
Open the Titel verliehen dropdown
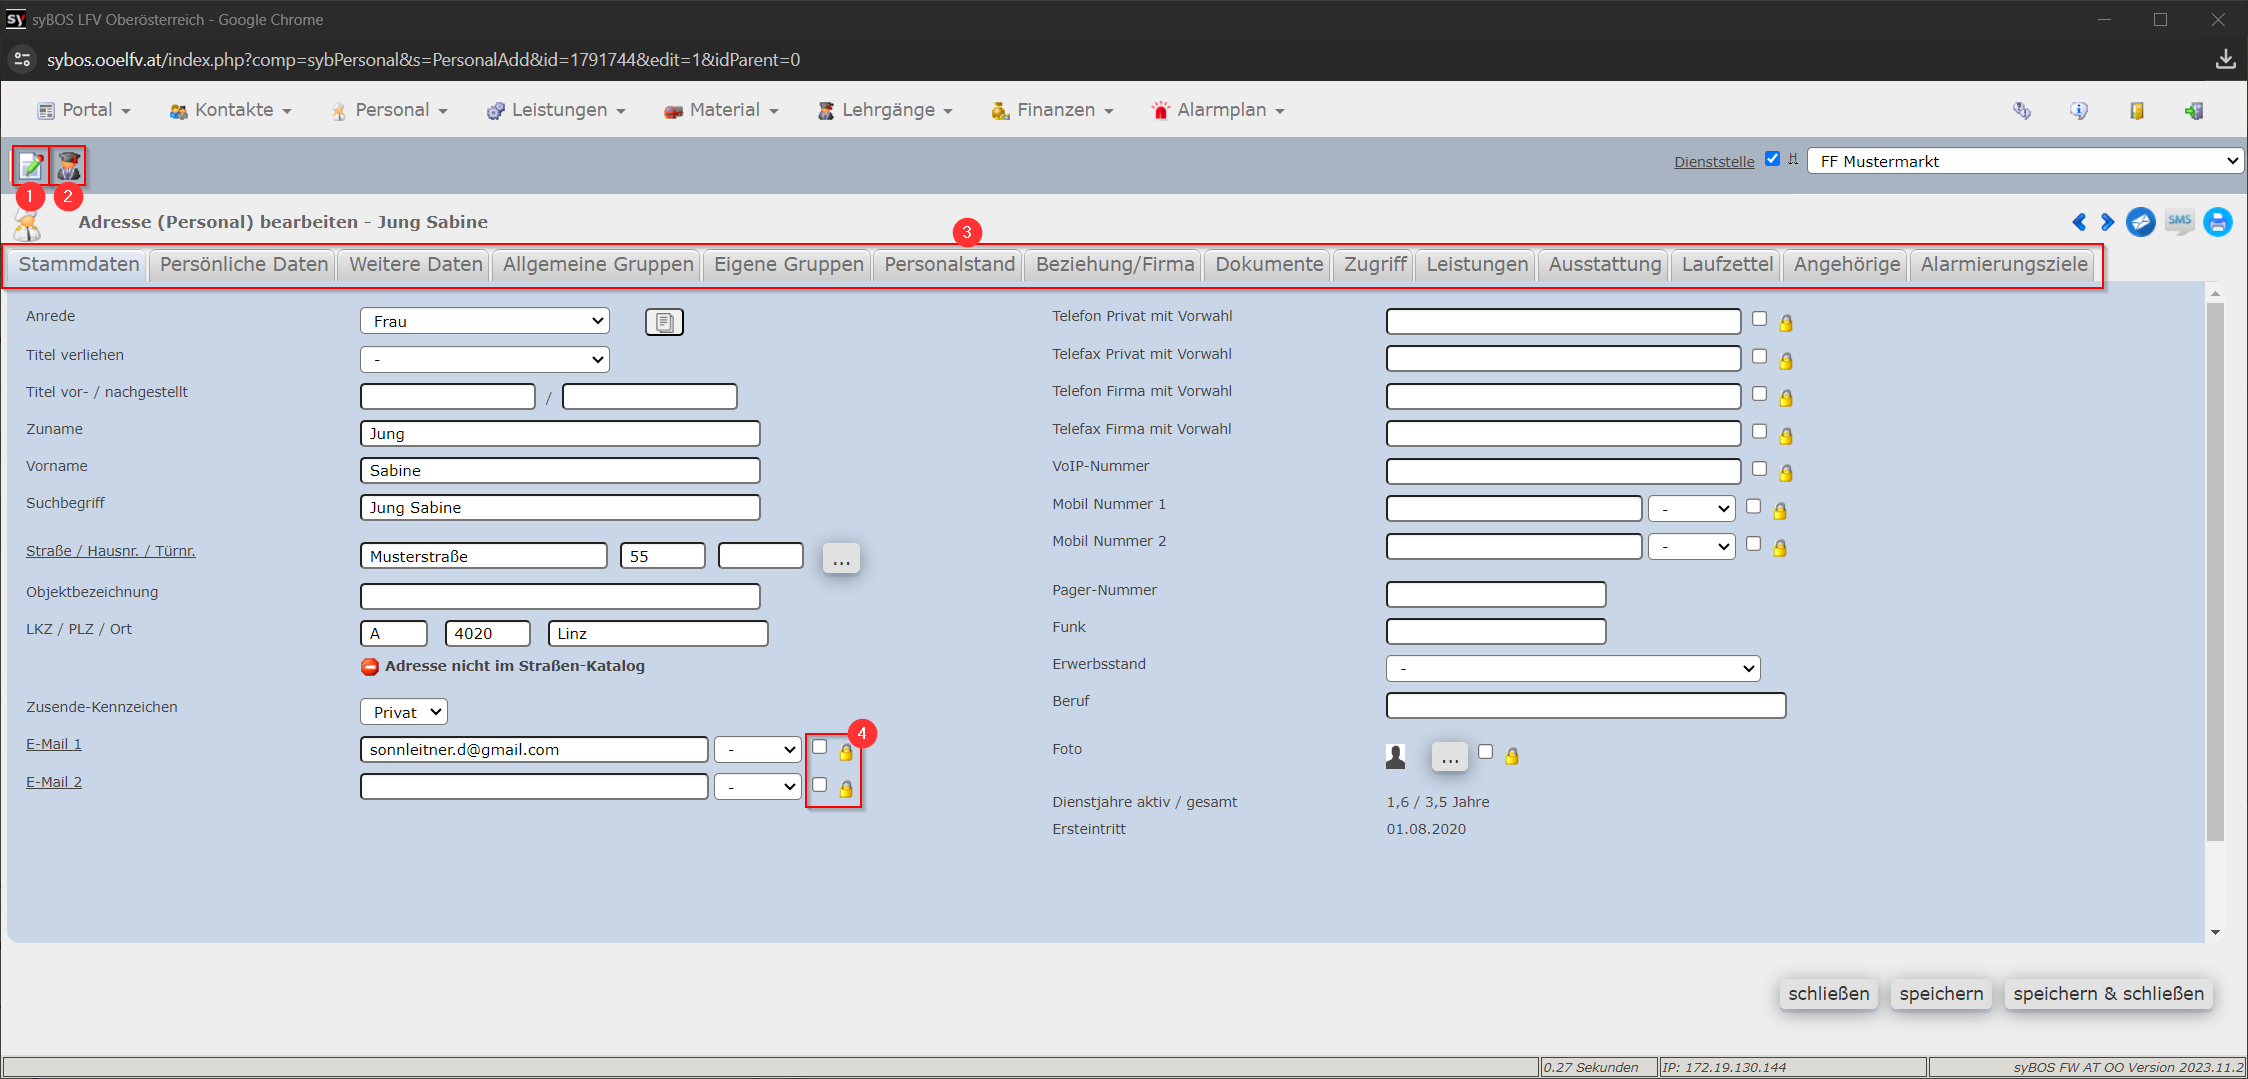(485, 359)
